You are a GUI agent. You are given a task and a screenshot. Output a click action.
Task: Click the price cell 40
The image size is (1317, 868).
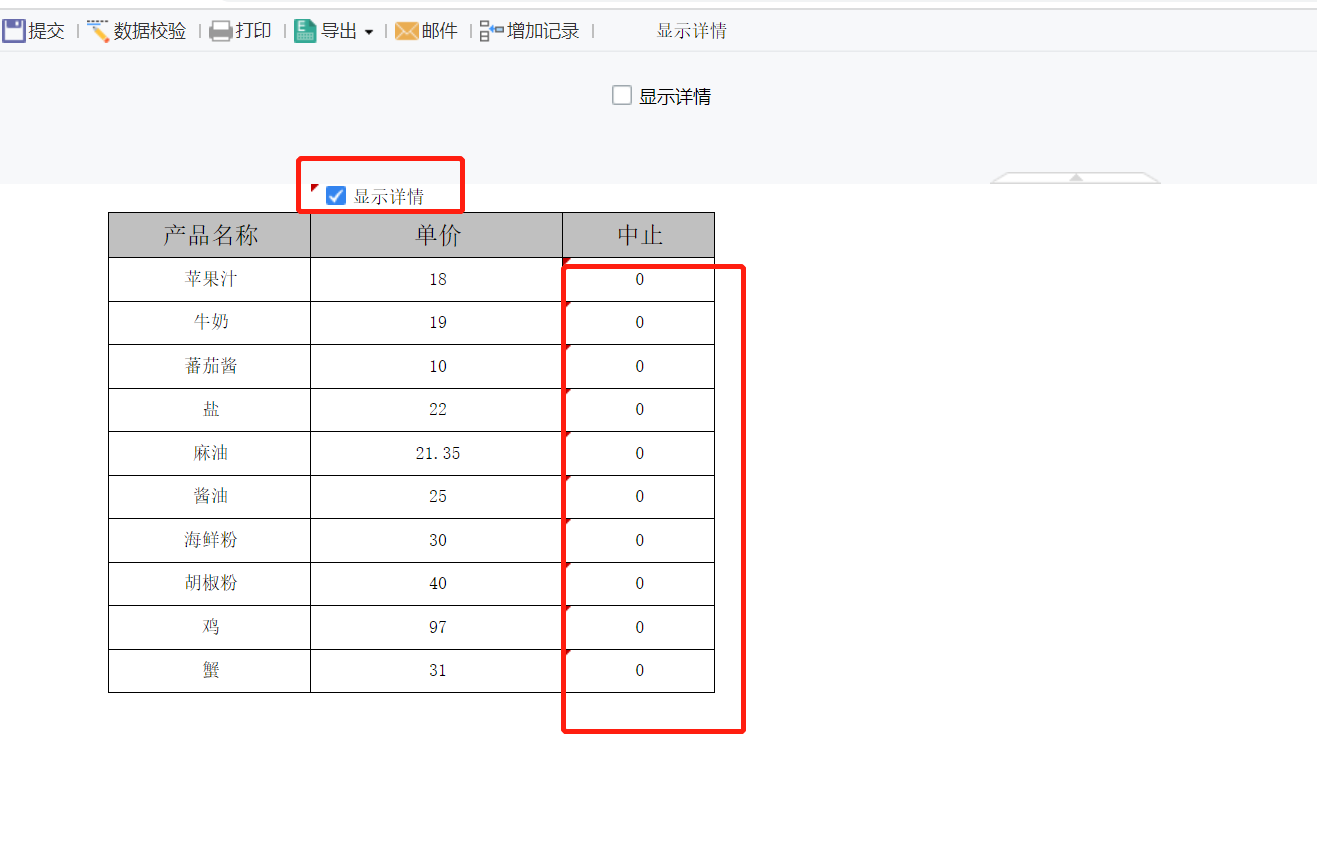click(x=437, y=583)
